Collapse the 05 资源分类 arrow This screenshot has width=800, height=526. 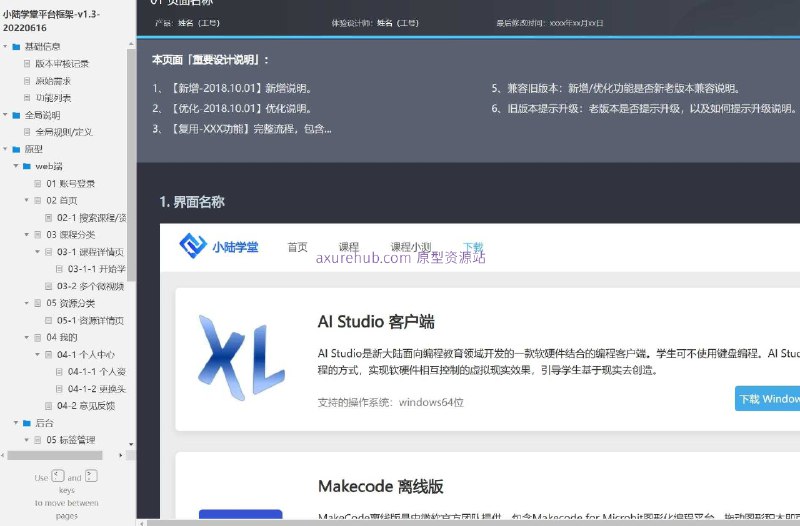point(27,303)
